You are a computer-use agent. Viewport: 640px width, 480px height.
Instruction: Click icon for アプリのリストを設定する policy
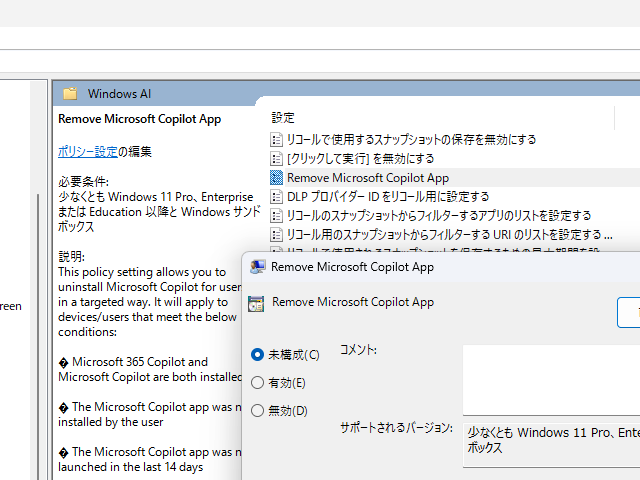pos(277,216)
